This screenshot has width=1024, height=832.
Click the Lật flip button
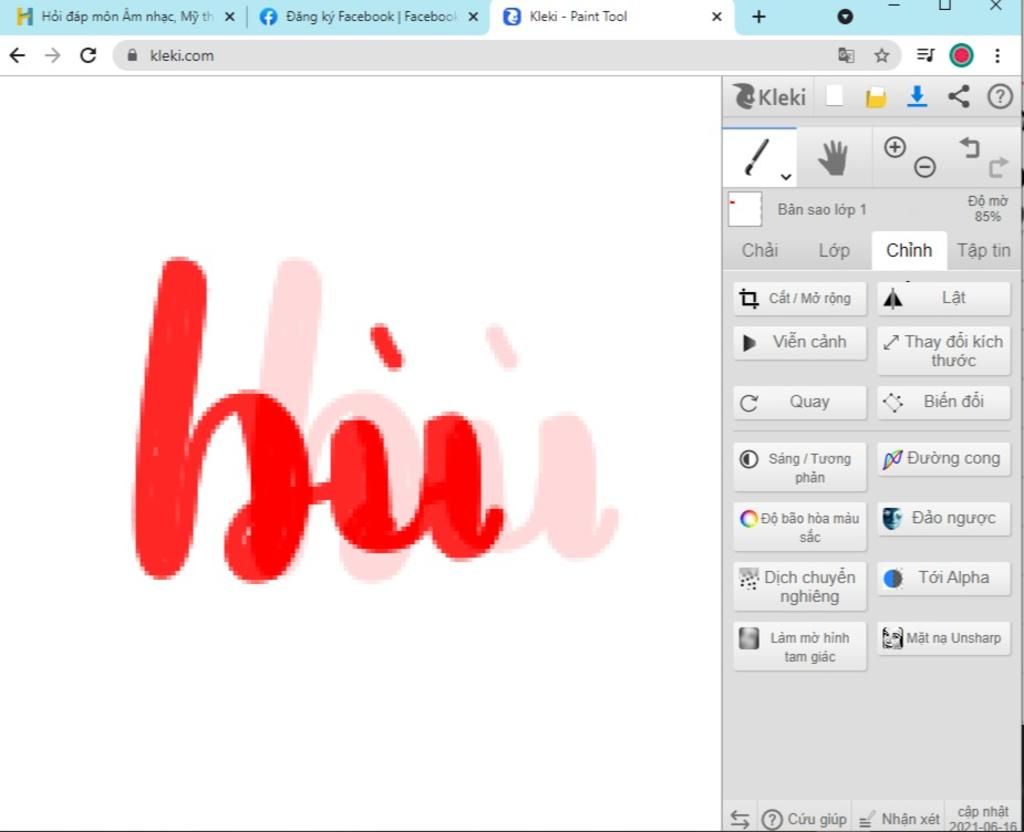coord(944,298)
